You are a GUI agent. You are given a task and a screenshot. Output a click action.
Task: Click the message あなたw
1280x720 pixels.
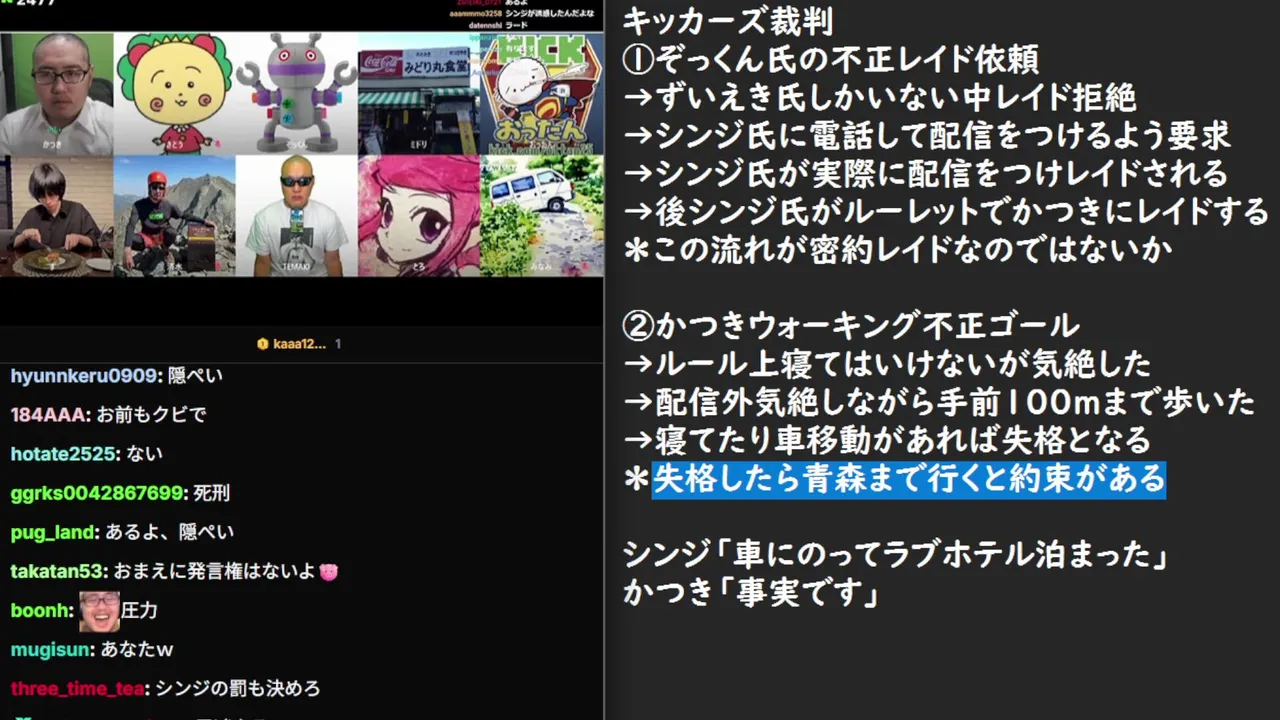pos(137,650)
